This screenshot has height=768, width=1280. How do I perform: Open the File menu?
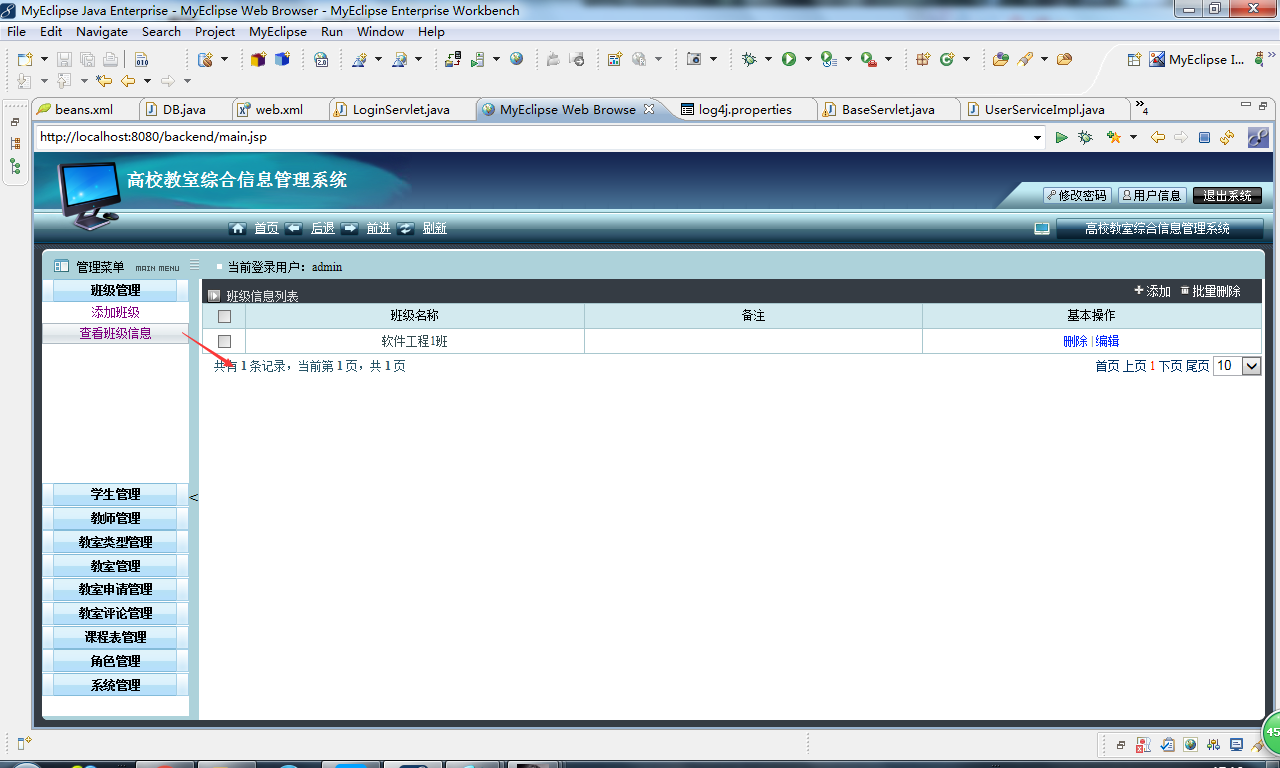(16, 32)
